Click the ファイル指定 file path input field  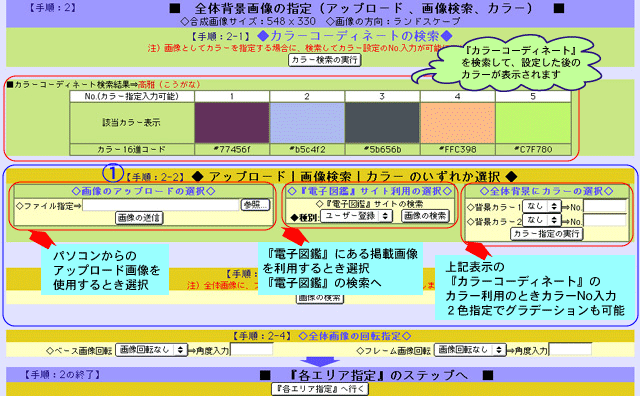click(160, 205)
